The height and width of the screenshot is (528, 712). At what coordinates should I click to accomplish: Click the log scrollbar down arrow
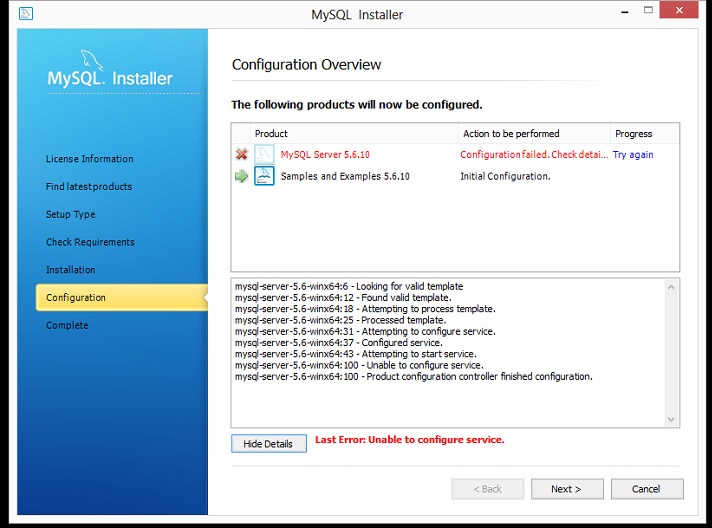(x=671, y=419)
